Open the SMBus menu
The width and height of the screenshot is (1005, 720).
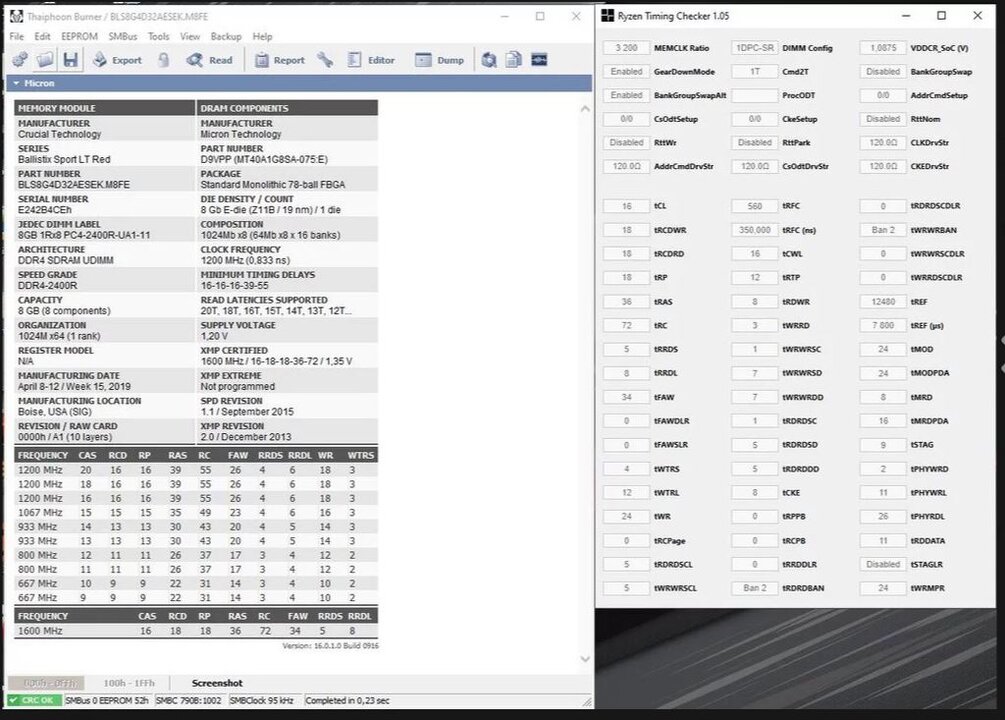122,37
